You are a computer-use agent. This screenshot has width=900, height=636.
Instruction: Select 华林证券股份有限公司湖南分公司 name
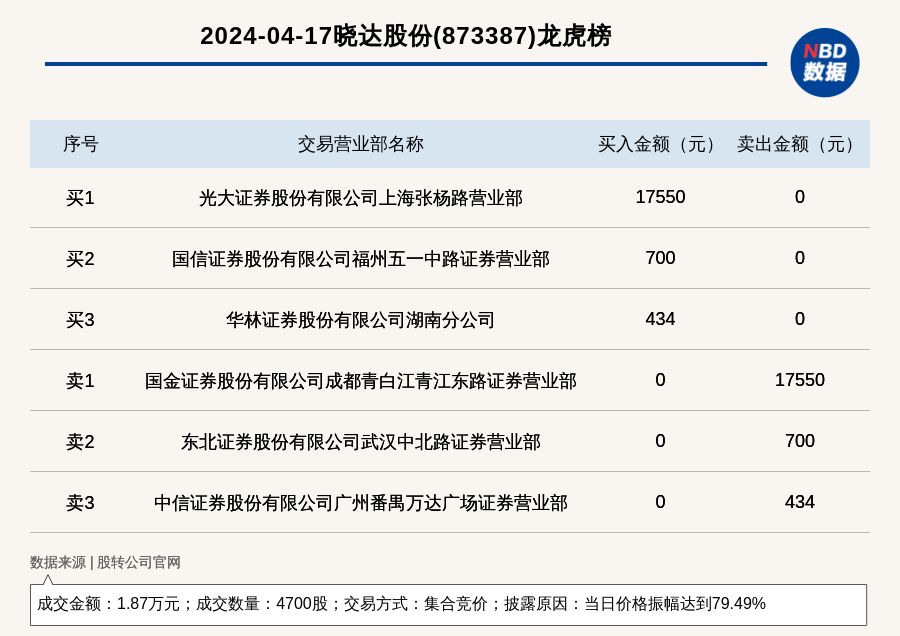(x=360, y=320)
